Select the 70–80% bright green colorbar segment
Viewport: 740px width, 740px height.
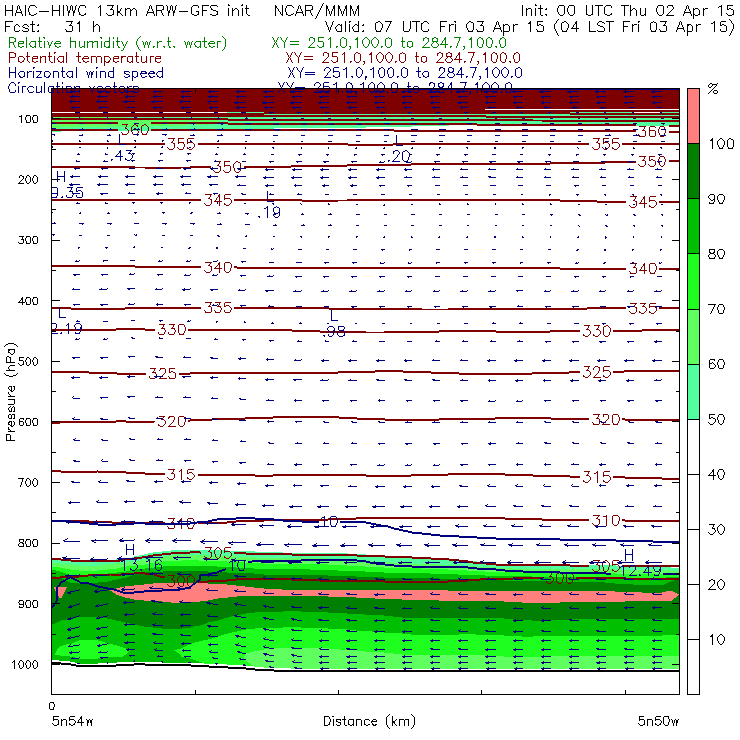(693, 281)
